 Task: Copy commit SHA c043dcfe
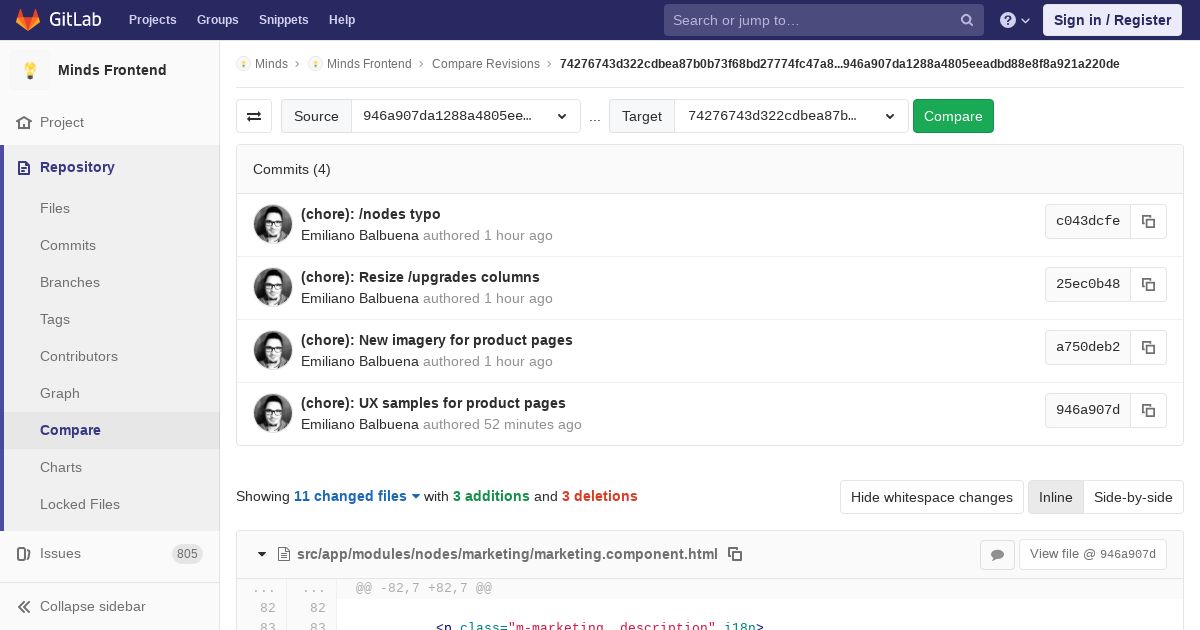click(1148, 221)
